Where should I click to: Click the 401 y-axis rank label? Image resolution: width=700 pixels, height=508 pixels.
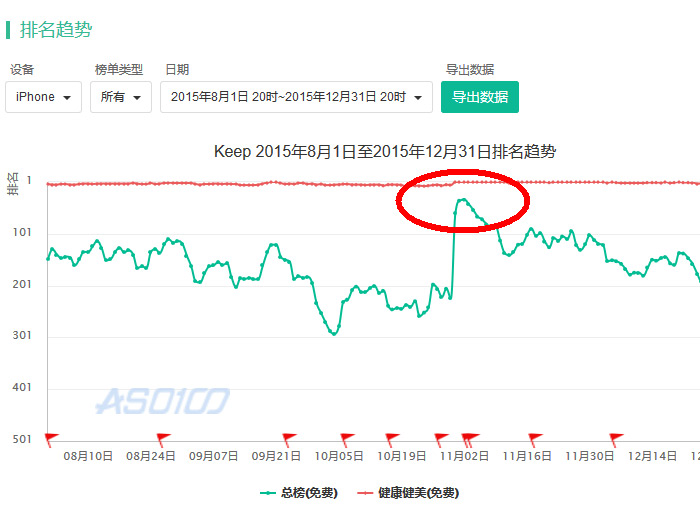22,387
